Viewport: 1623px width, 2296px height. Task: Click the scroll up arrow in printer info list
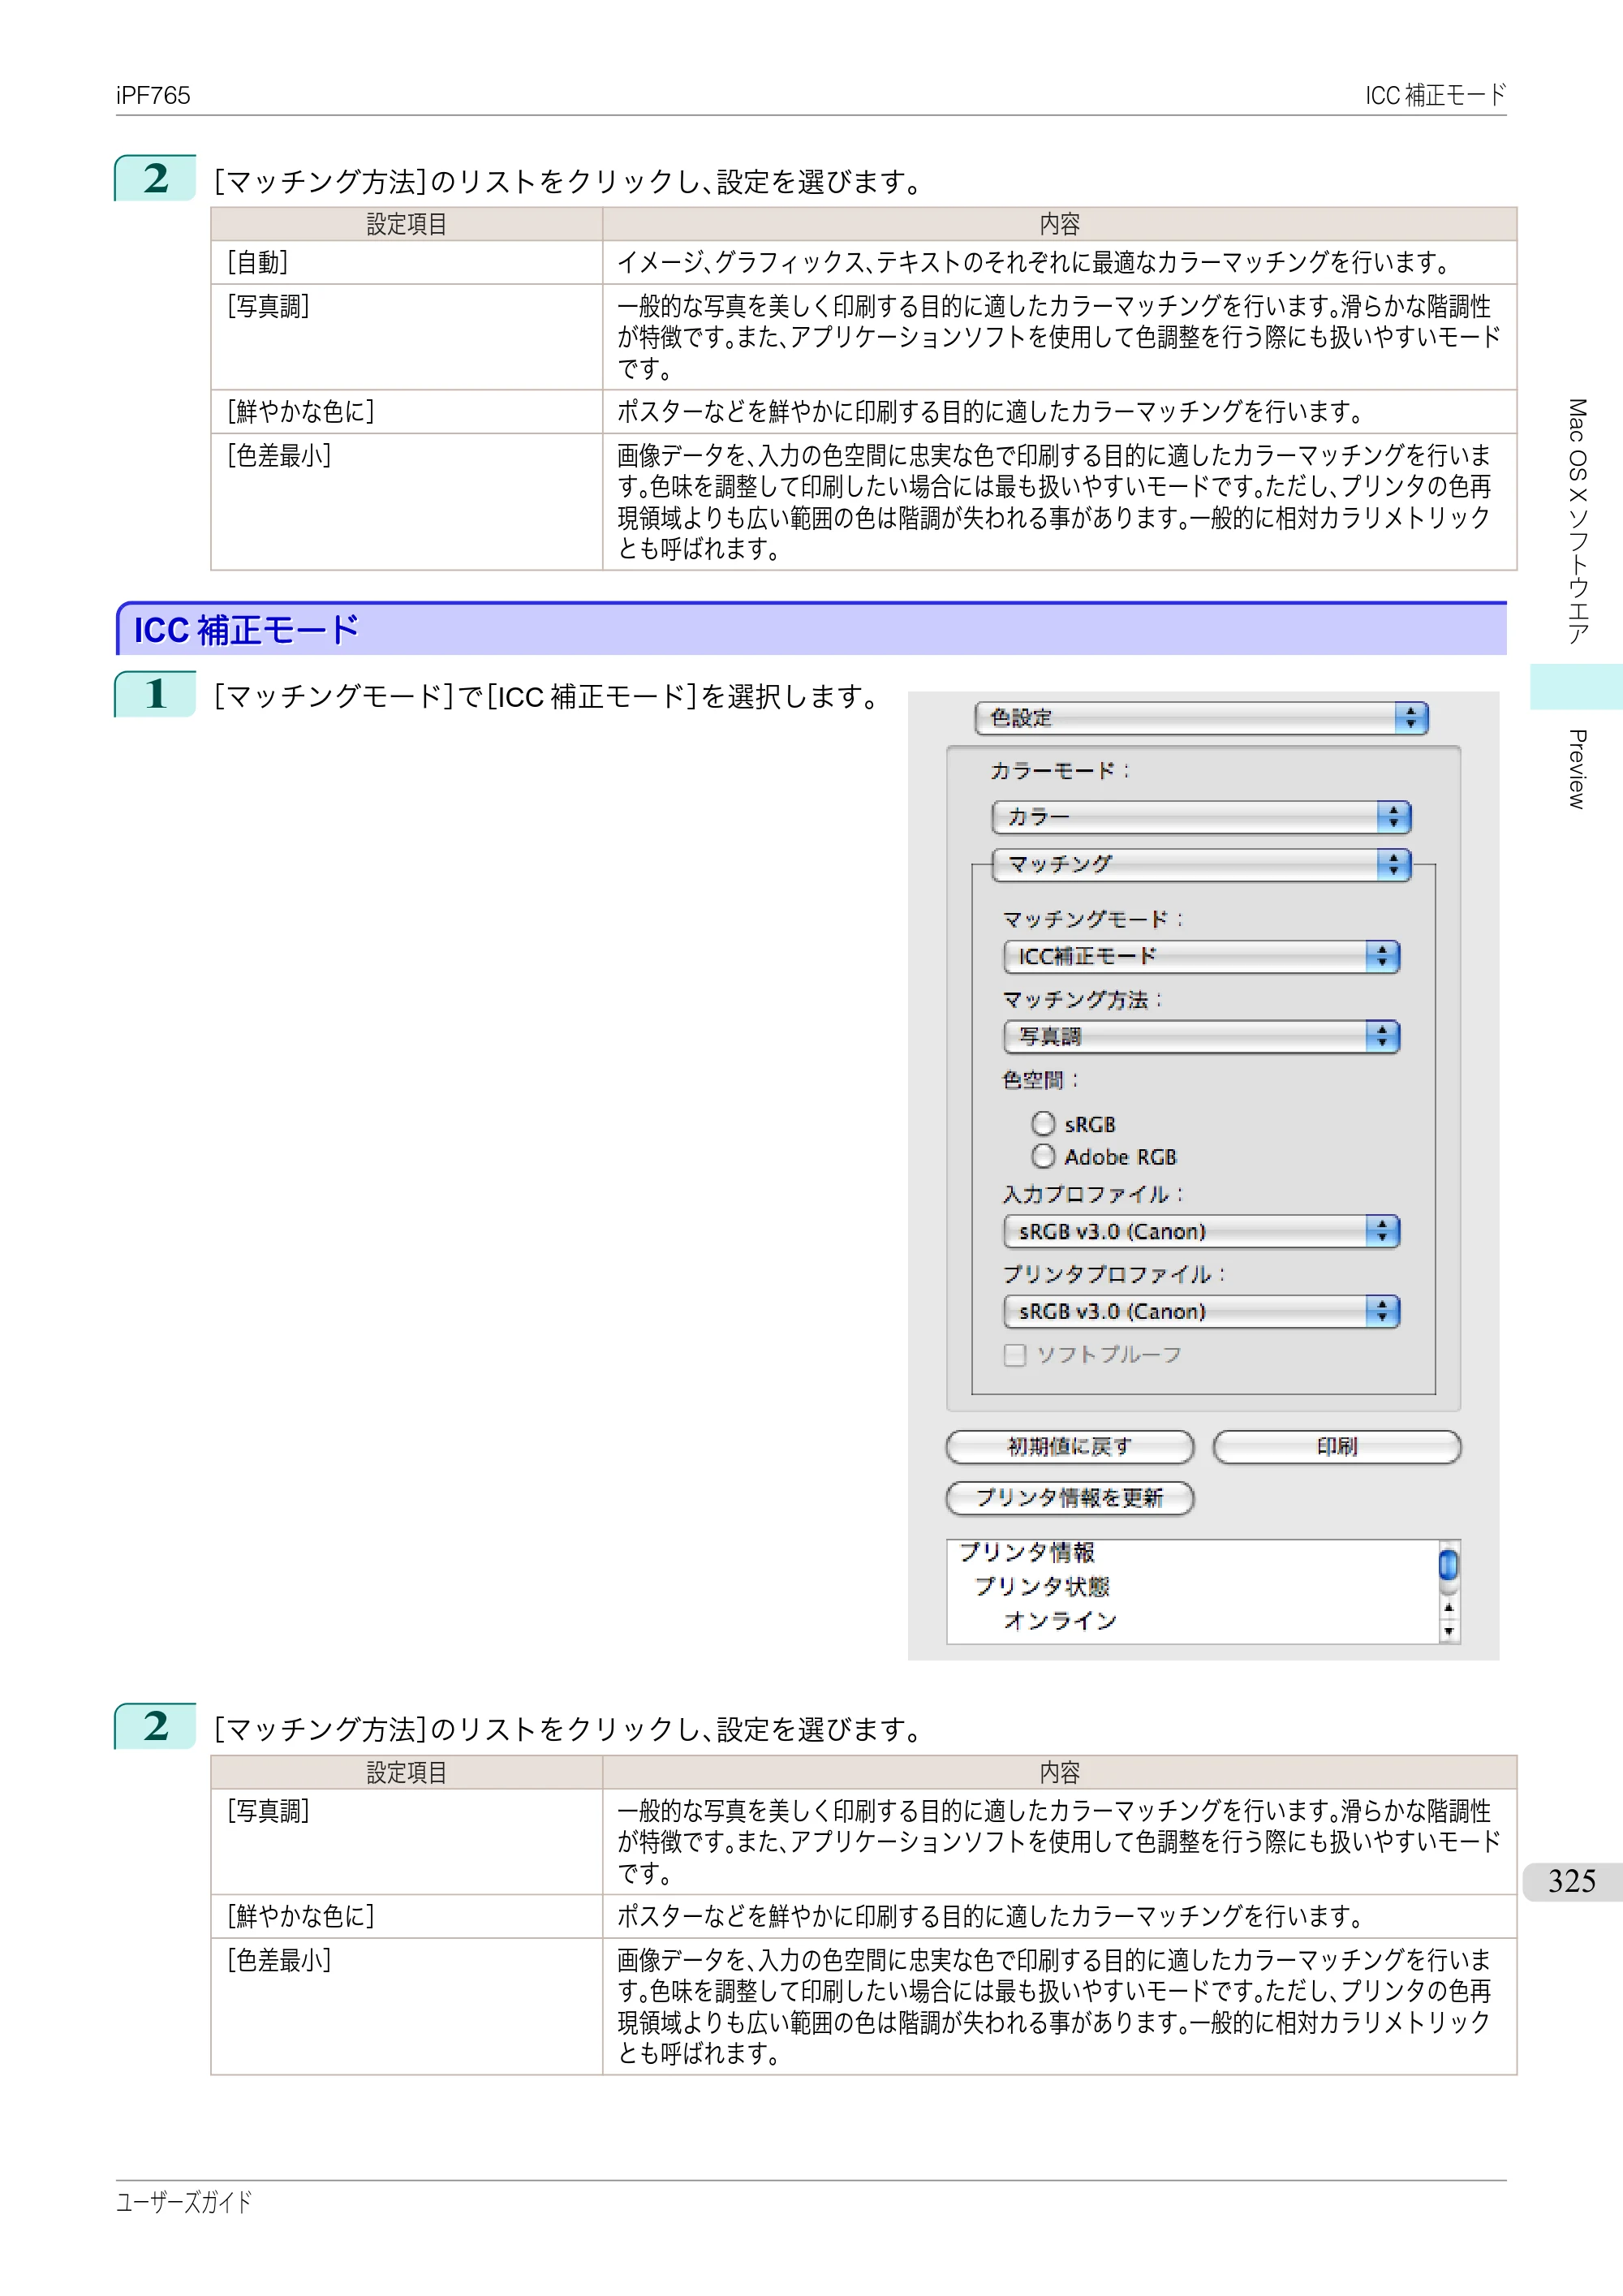1448,1607
